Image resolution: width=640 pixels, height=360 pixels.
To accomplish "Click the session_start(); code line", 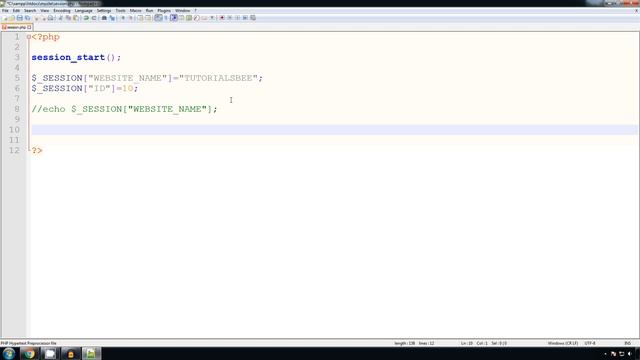I will tap(76, 58).
